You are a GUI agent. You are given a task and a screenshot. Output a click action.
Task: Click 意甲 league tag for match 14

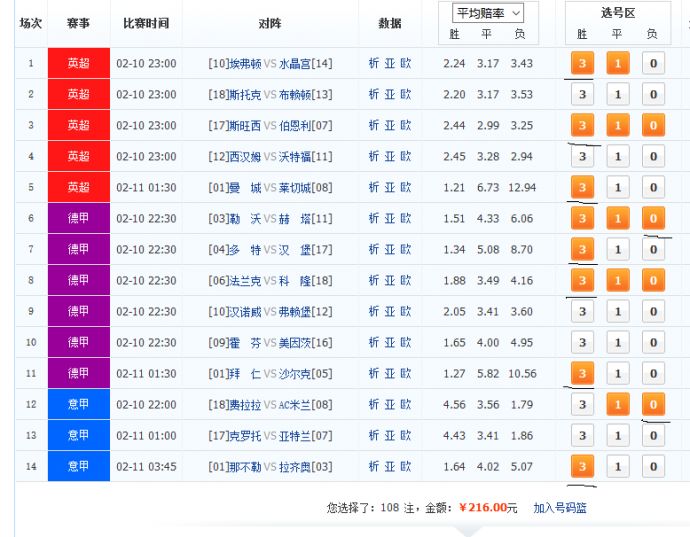[79, 466]
